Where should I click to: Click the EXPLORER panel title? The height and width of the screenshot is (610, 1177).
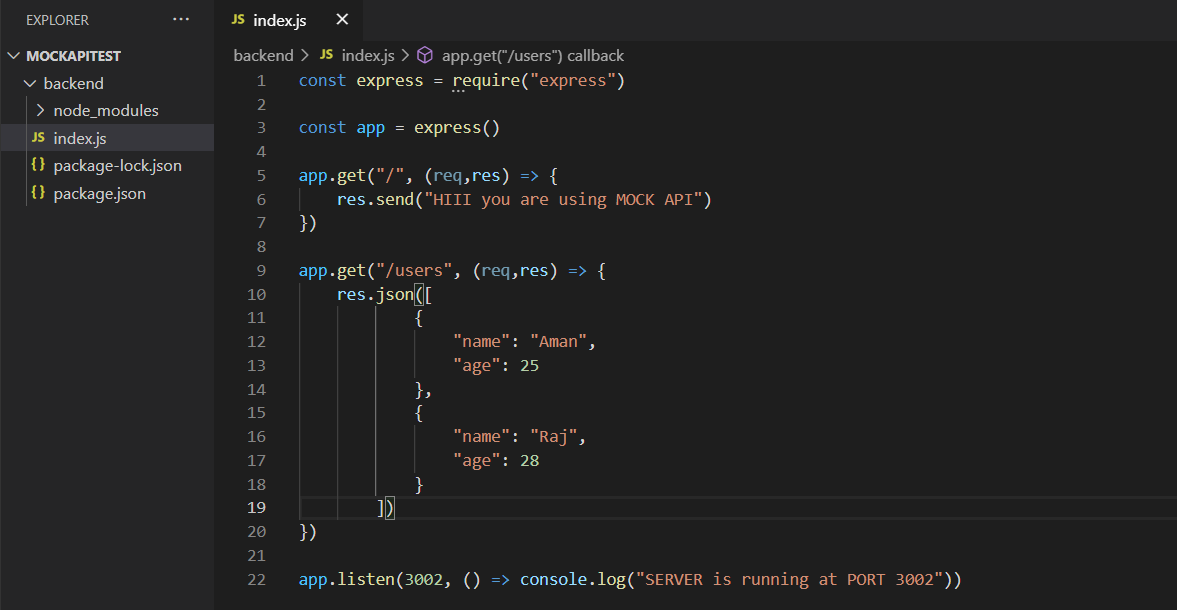tap(57, 20)
